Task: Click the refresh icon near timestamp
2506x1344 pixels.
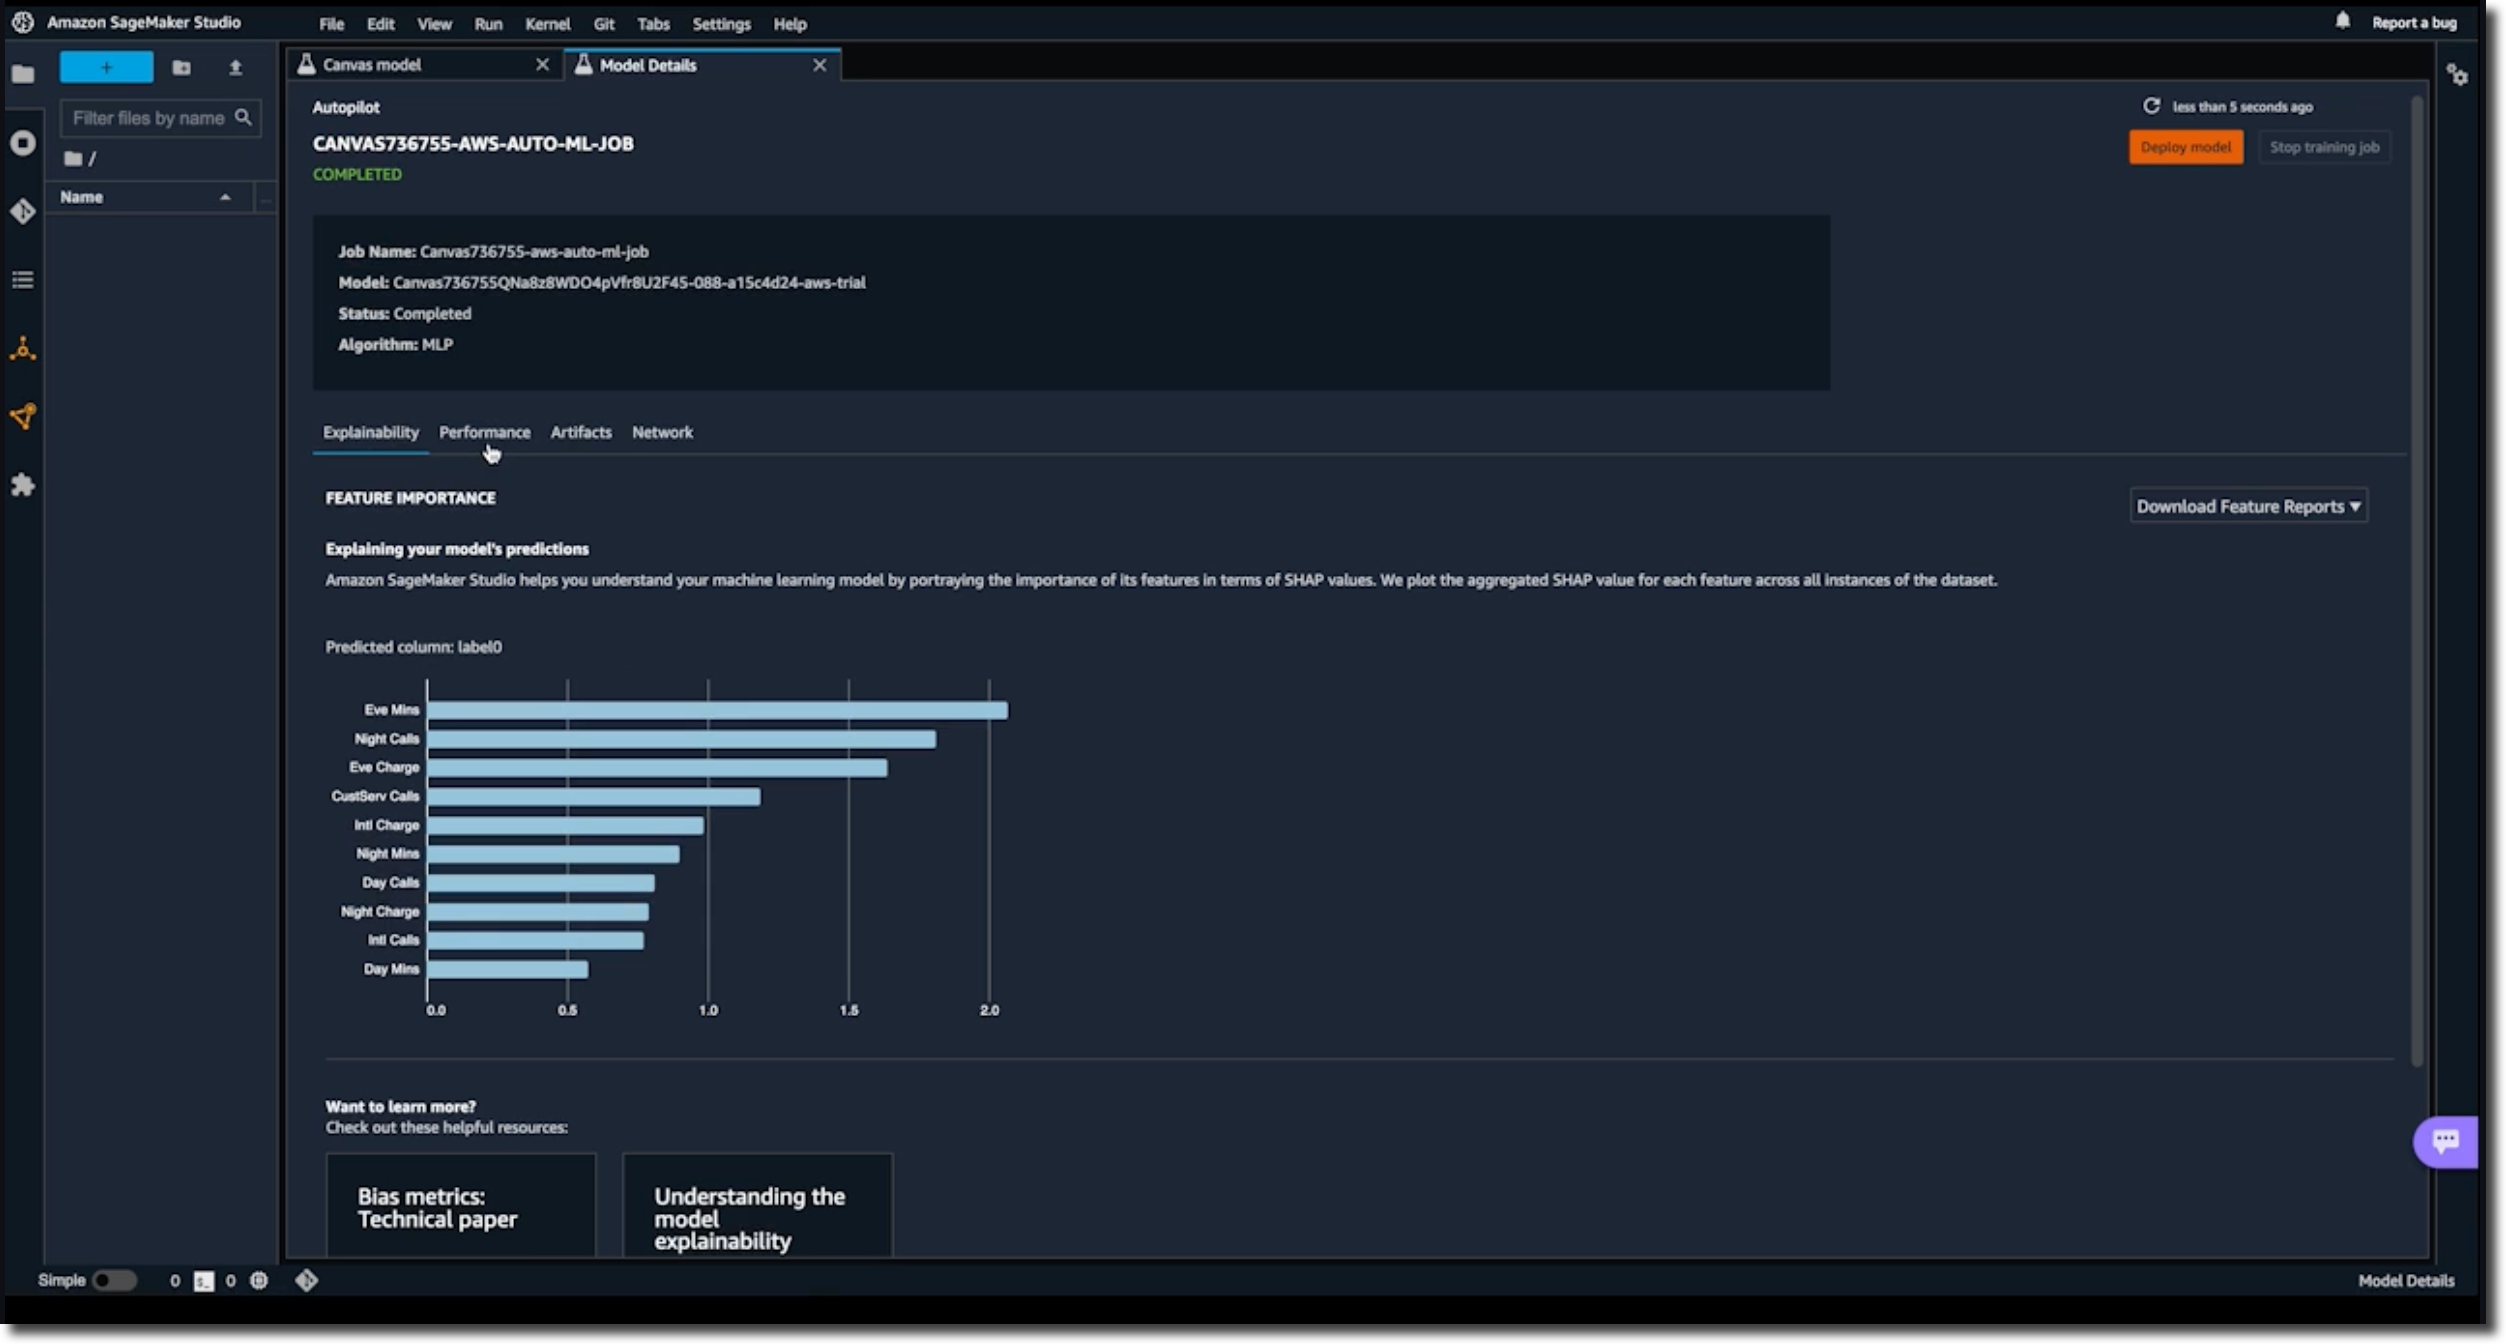Action: click(x=2151, y=106)
